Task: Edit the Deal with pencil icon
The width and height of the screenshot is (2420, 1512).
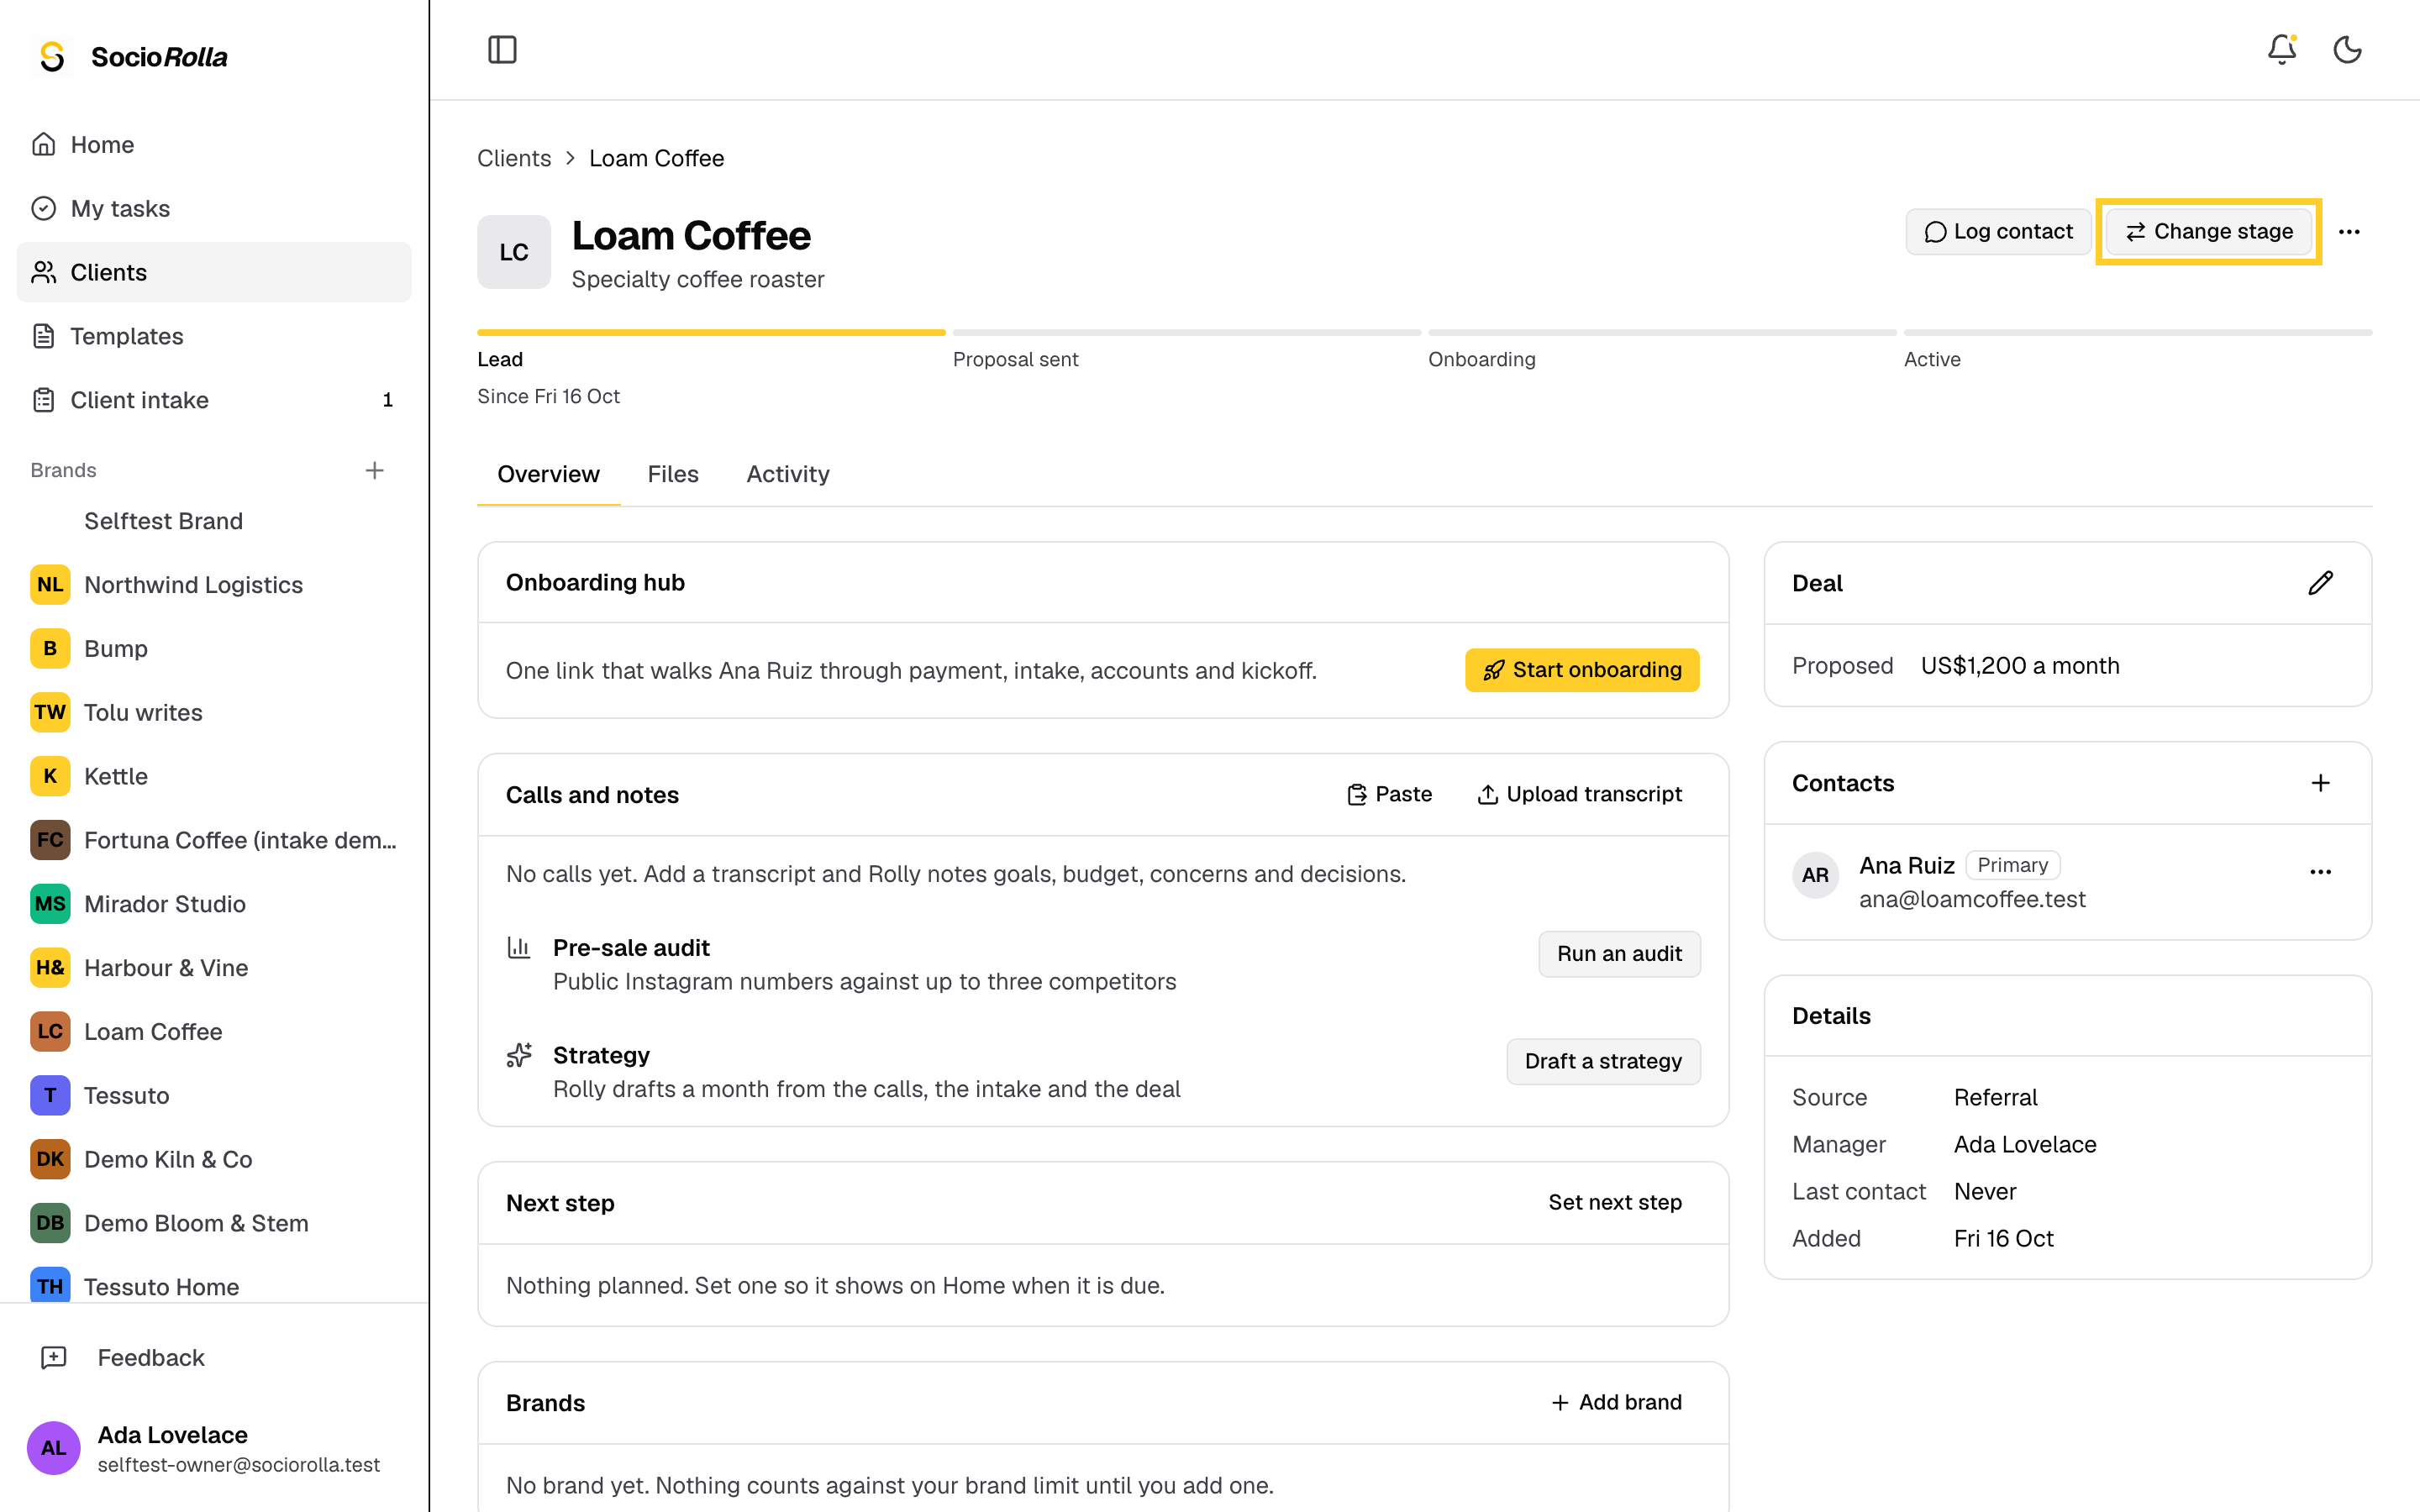Action: [x=2320, y=583]
